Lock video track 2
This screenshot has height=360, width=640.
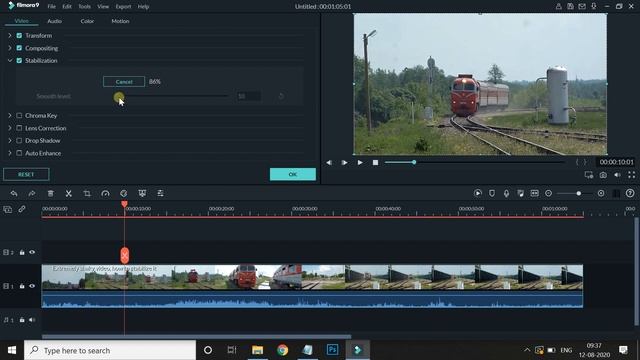click(x=22, y=252)
